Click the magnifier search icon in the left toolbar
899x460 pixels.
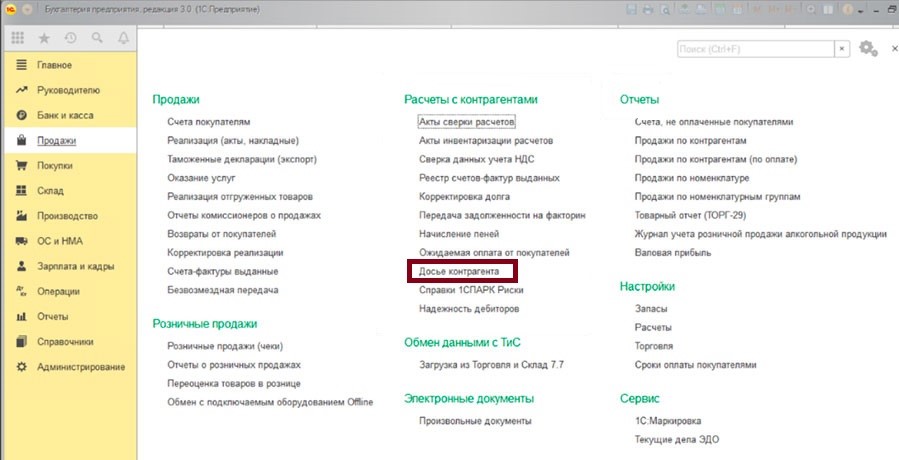pyautogui.click(x=97, y=38)
